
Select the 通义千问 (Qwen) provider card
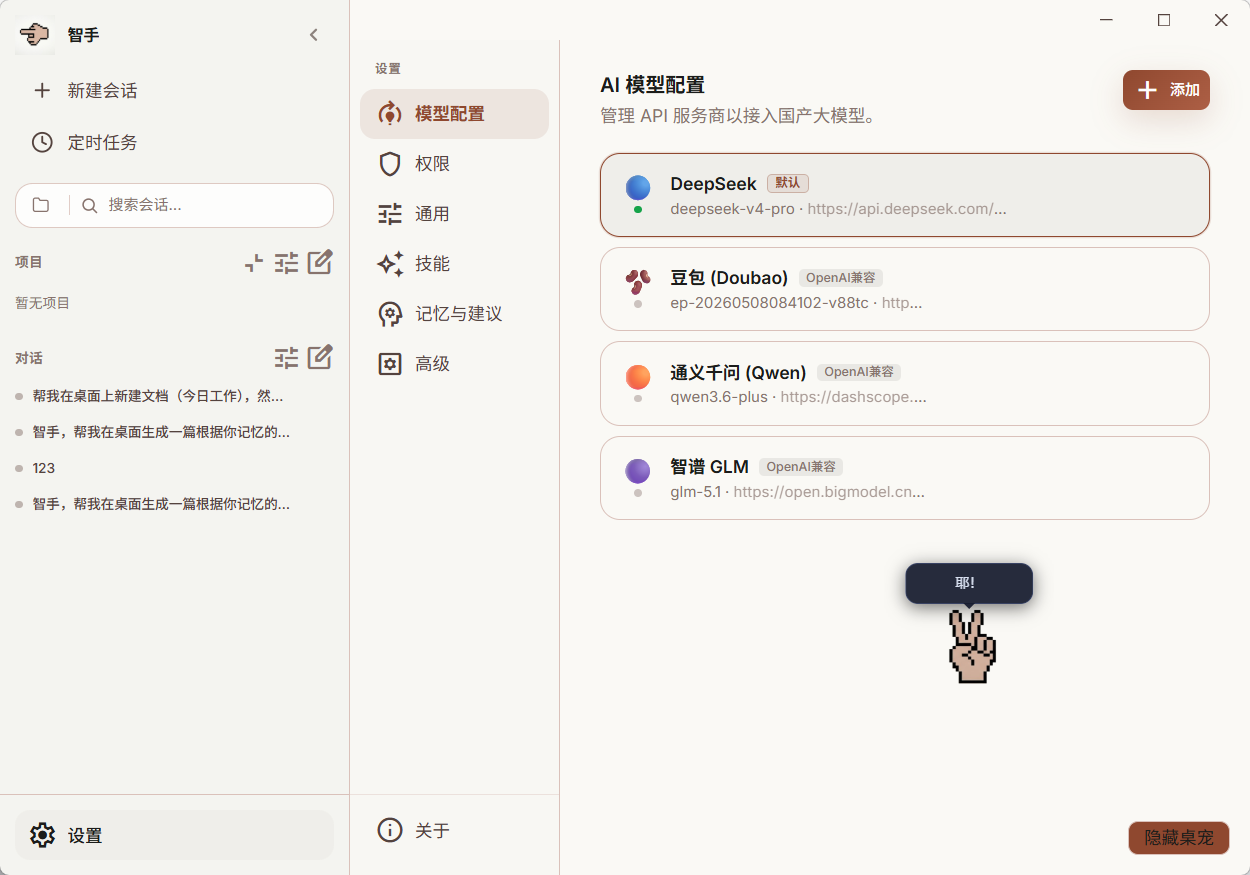(x=905, y=383)
